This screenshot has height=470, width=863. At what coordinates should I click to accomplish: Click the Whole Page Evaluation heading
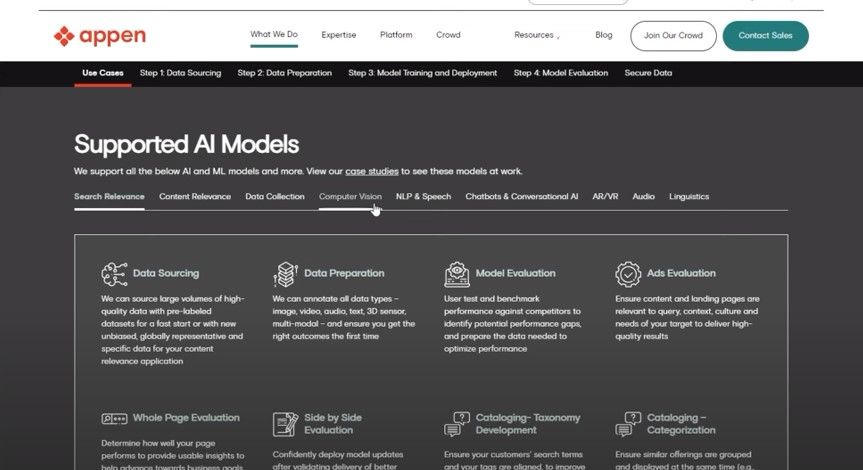pyautogui.click(x=186, y=418)
